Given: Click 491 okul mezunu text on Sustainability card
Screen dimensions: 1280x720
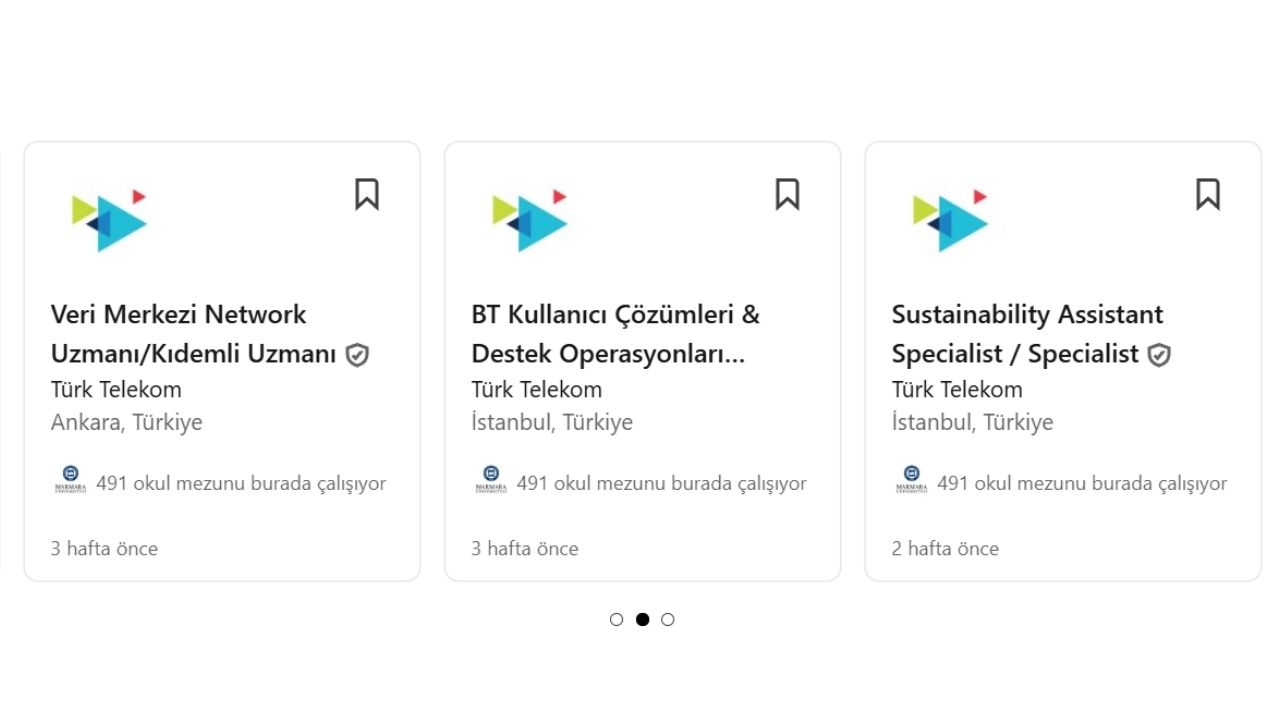Looking at the screenshot, I should click(1081, 484).
